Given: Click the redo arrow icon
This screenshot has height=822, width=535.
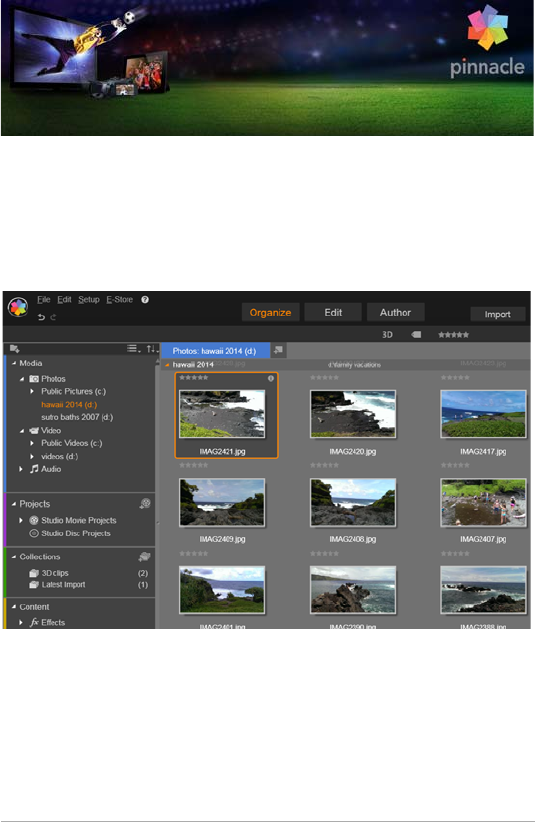Looking at the screenshot, I should pos(53,317).
